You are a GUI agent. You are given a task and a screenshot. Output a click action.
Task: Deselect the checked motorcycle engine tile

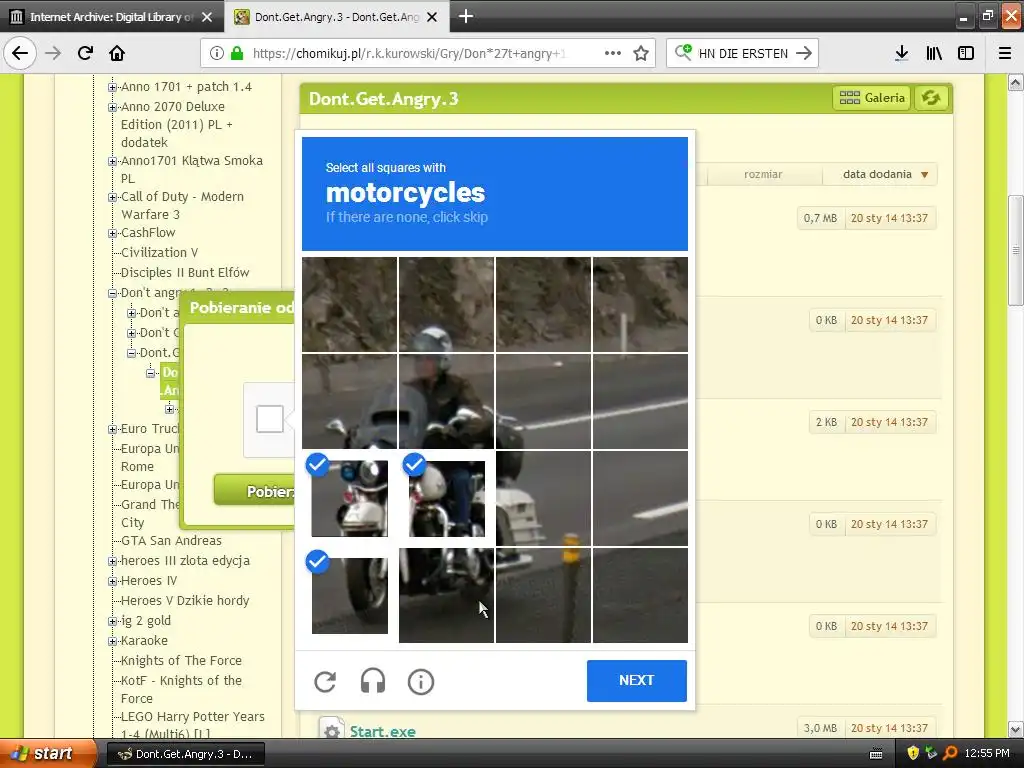point(446,498)
